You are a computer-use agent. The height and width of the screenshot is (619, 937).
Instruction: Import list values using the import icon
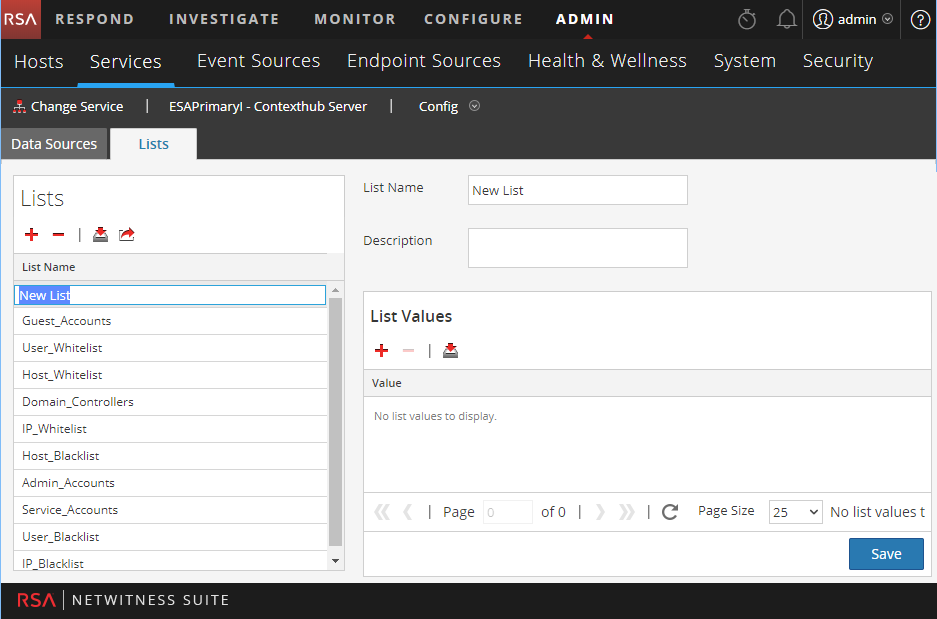[x=450, y=351]
